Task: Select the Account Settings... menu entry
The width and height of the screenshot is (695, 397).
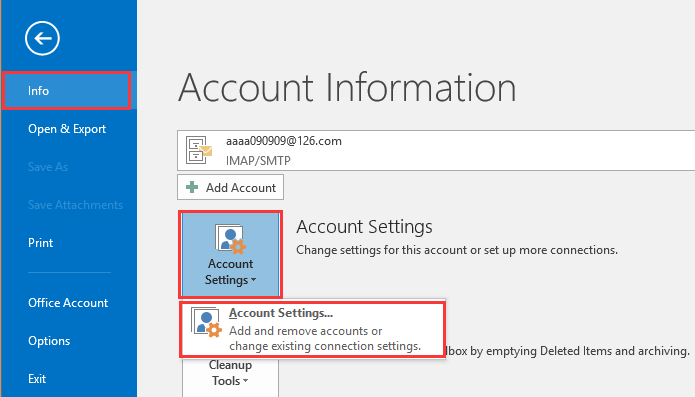Action: click(x=312, y=330)
